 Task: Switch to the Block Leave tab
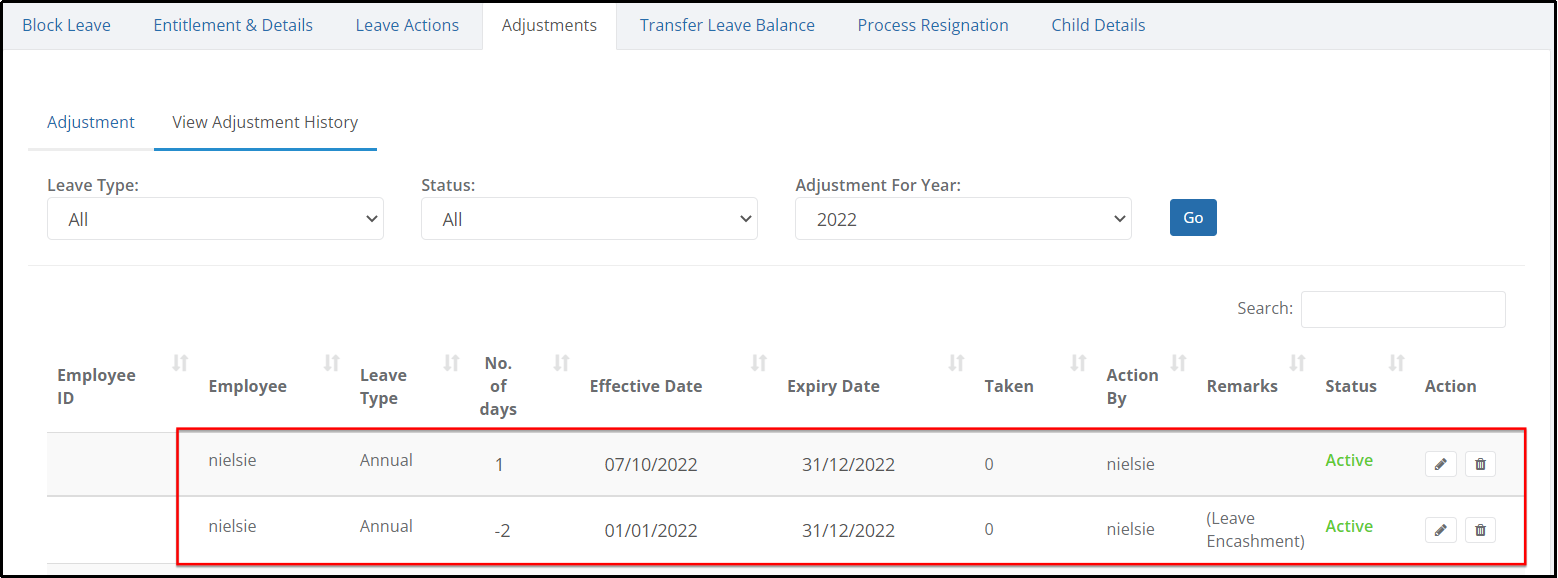(x=67, y=25)
